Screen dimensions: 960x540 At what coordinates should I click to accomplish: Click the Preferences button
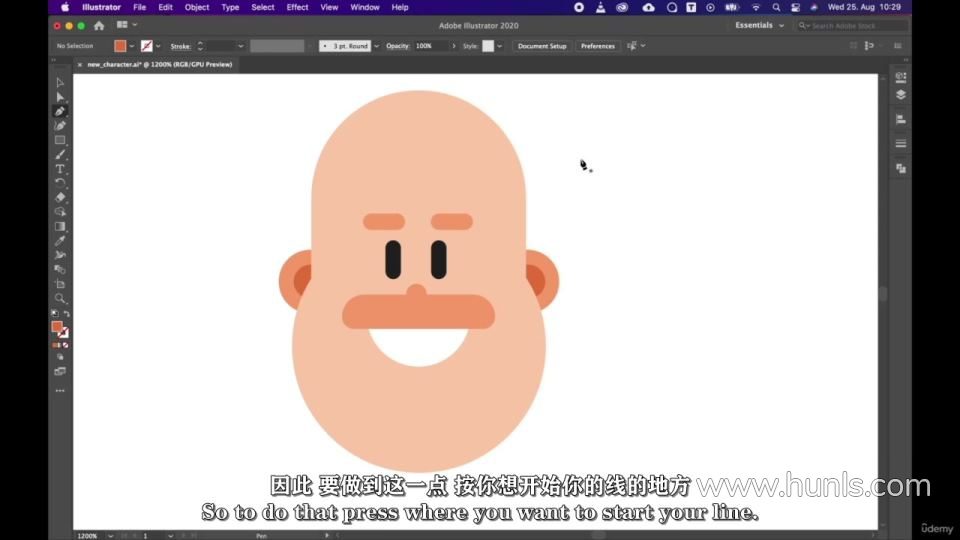click(598, 46)
